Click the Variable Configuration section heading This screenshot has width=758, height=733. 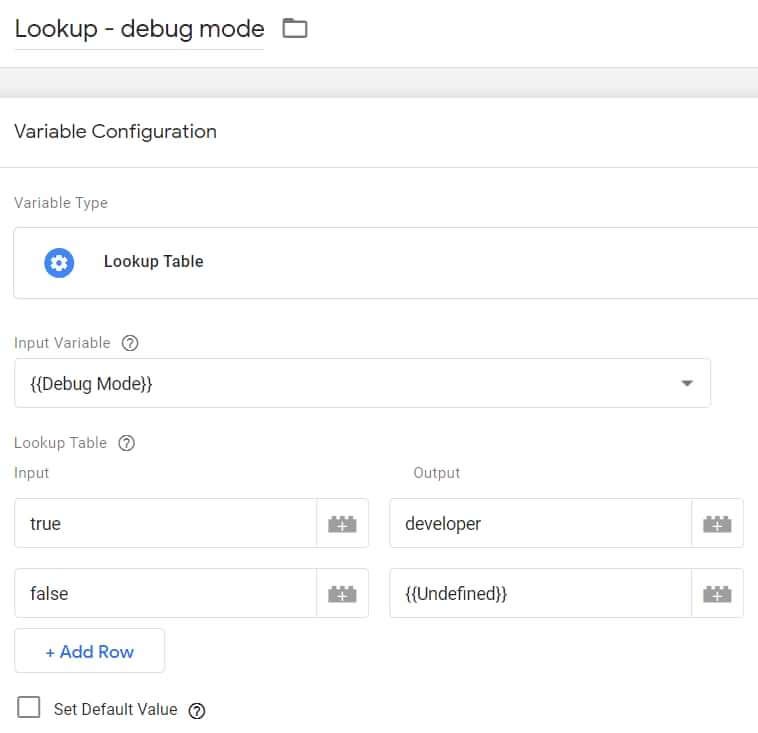[x=115, y=131]
